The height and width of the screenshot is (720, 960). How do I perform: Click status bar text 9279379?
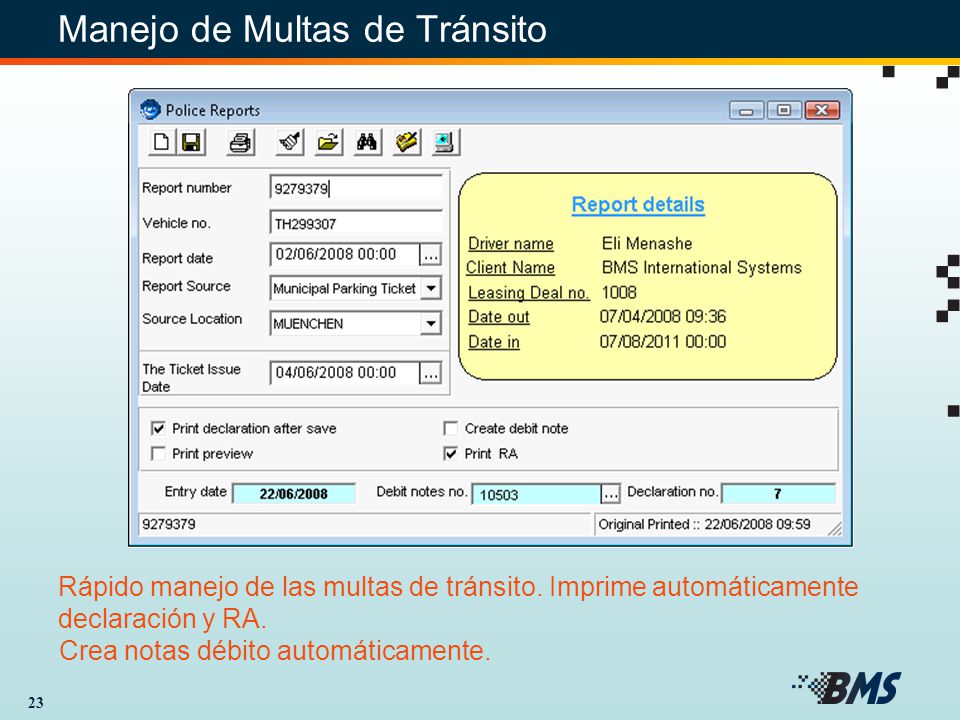(x=169, y=524)
